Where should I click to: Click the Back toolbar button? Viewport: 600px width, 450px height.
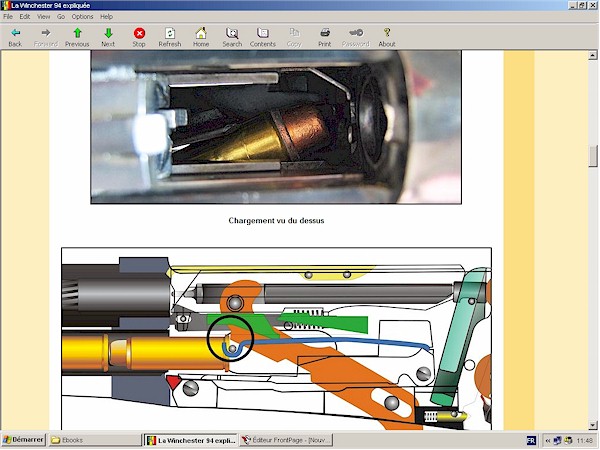15,37
